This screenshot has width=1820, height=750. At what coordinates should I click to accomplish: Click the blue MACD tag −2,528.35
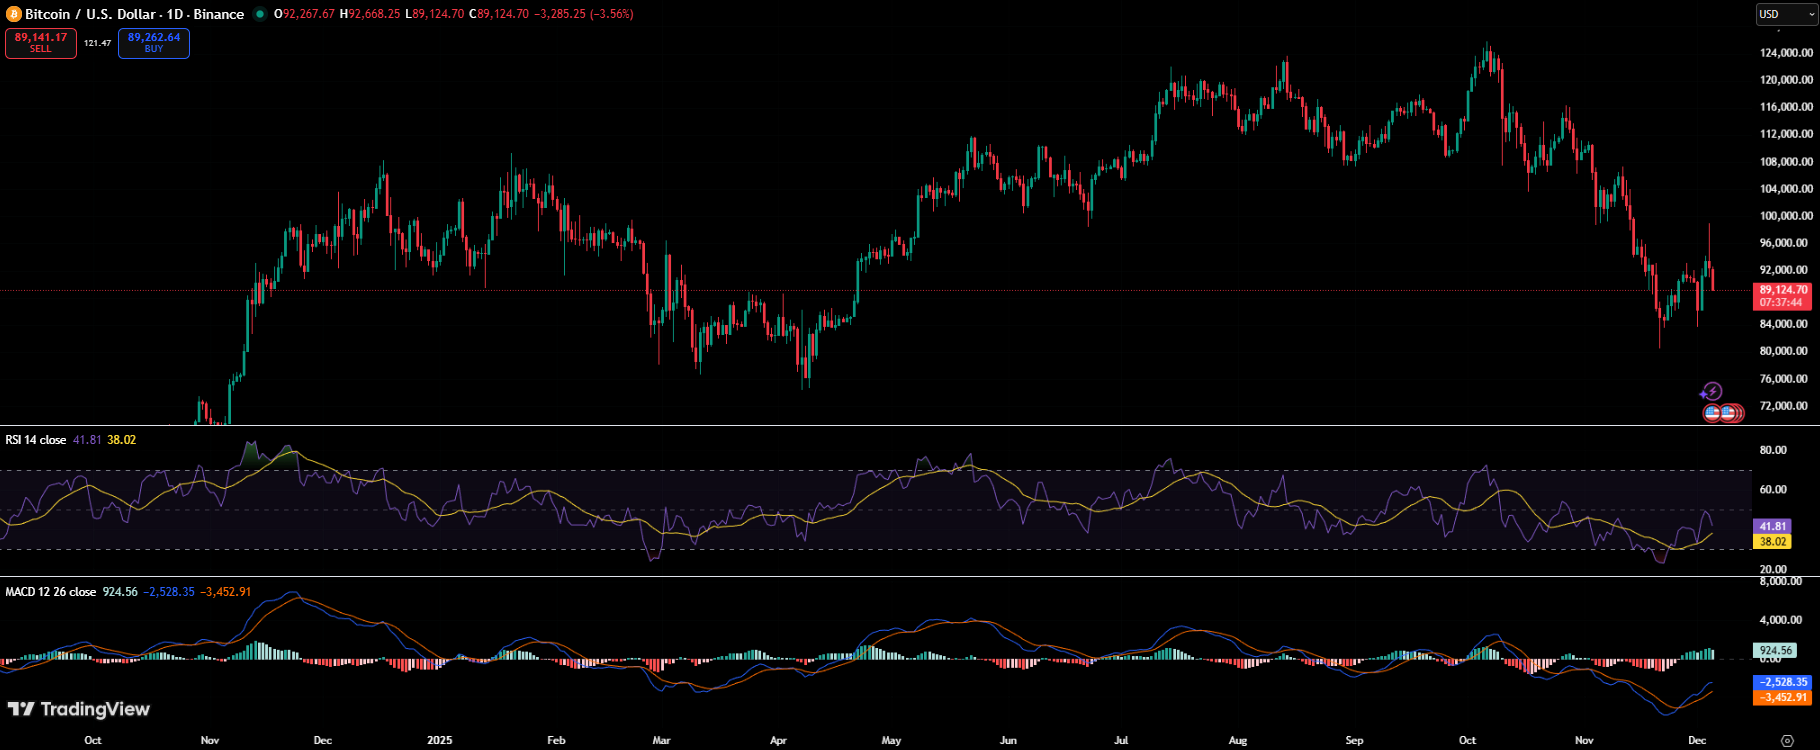[1784, 682]
